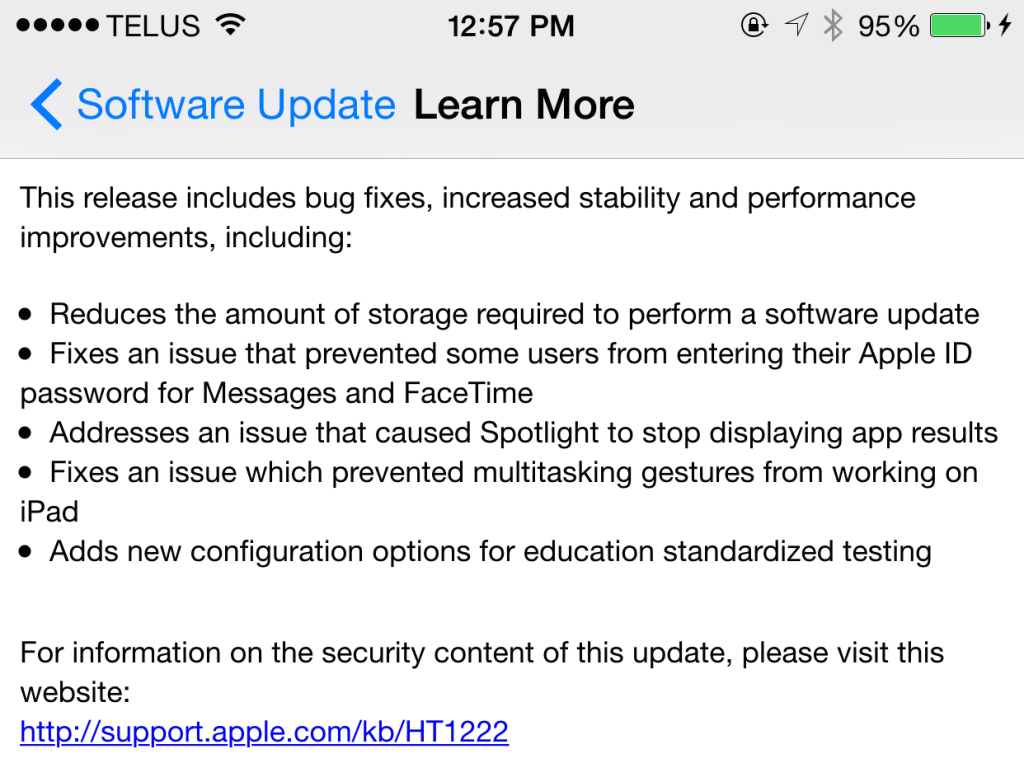Go back to Software Update
This screenshot has height=763, width=1024.
(235, 105)
